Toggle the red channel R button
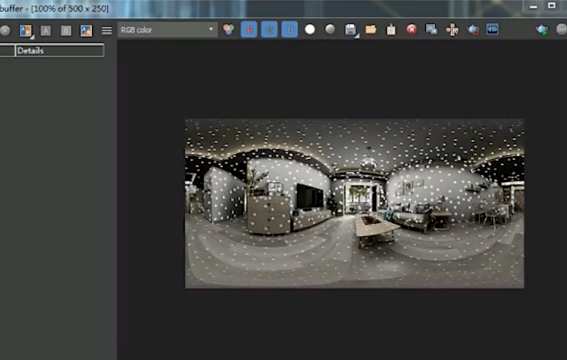 coord(249,30)
